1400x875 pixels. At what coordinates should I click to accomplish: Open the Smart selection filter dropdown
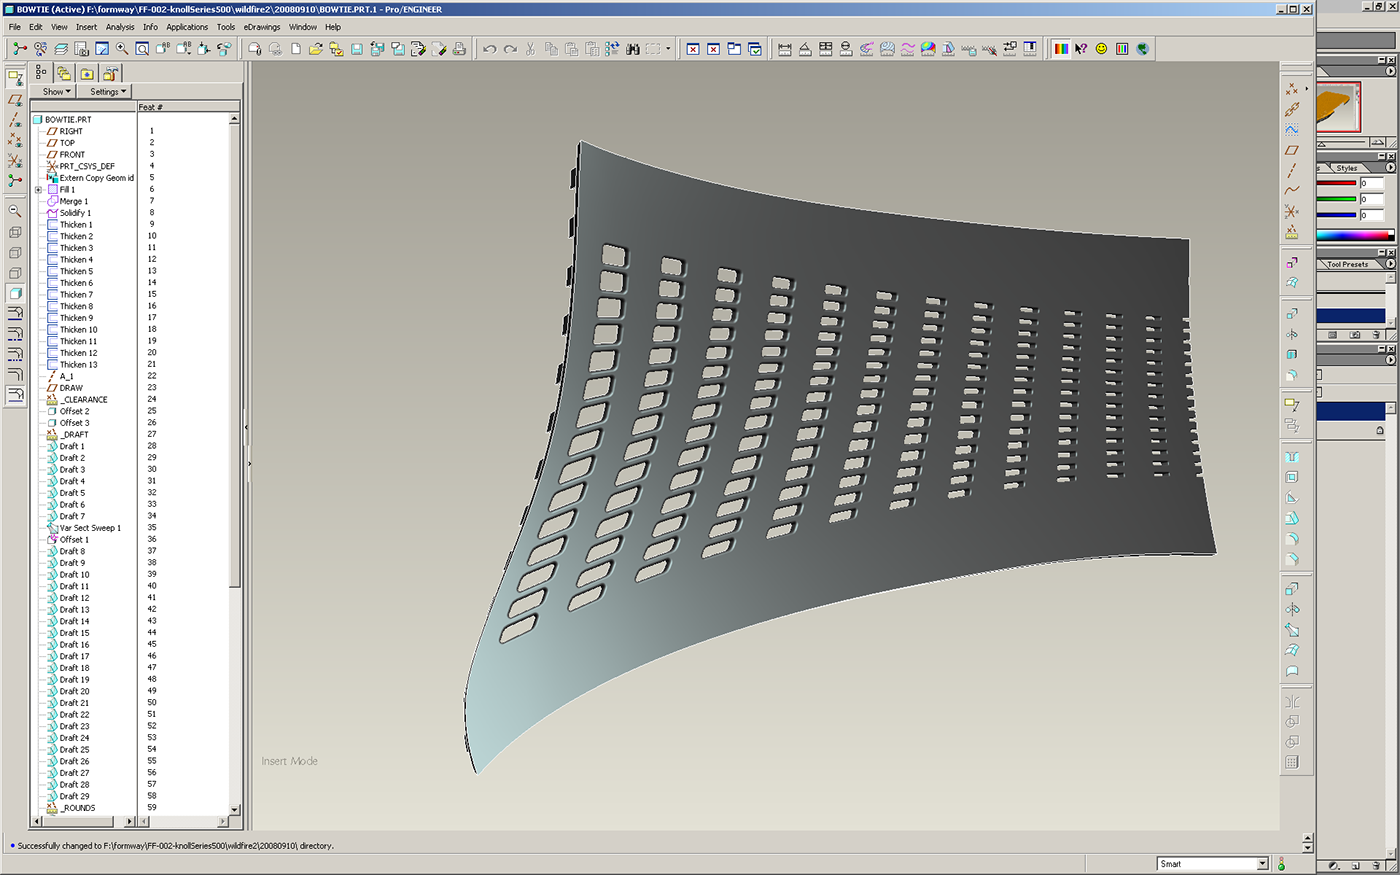point(1262,864)
